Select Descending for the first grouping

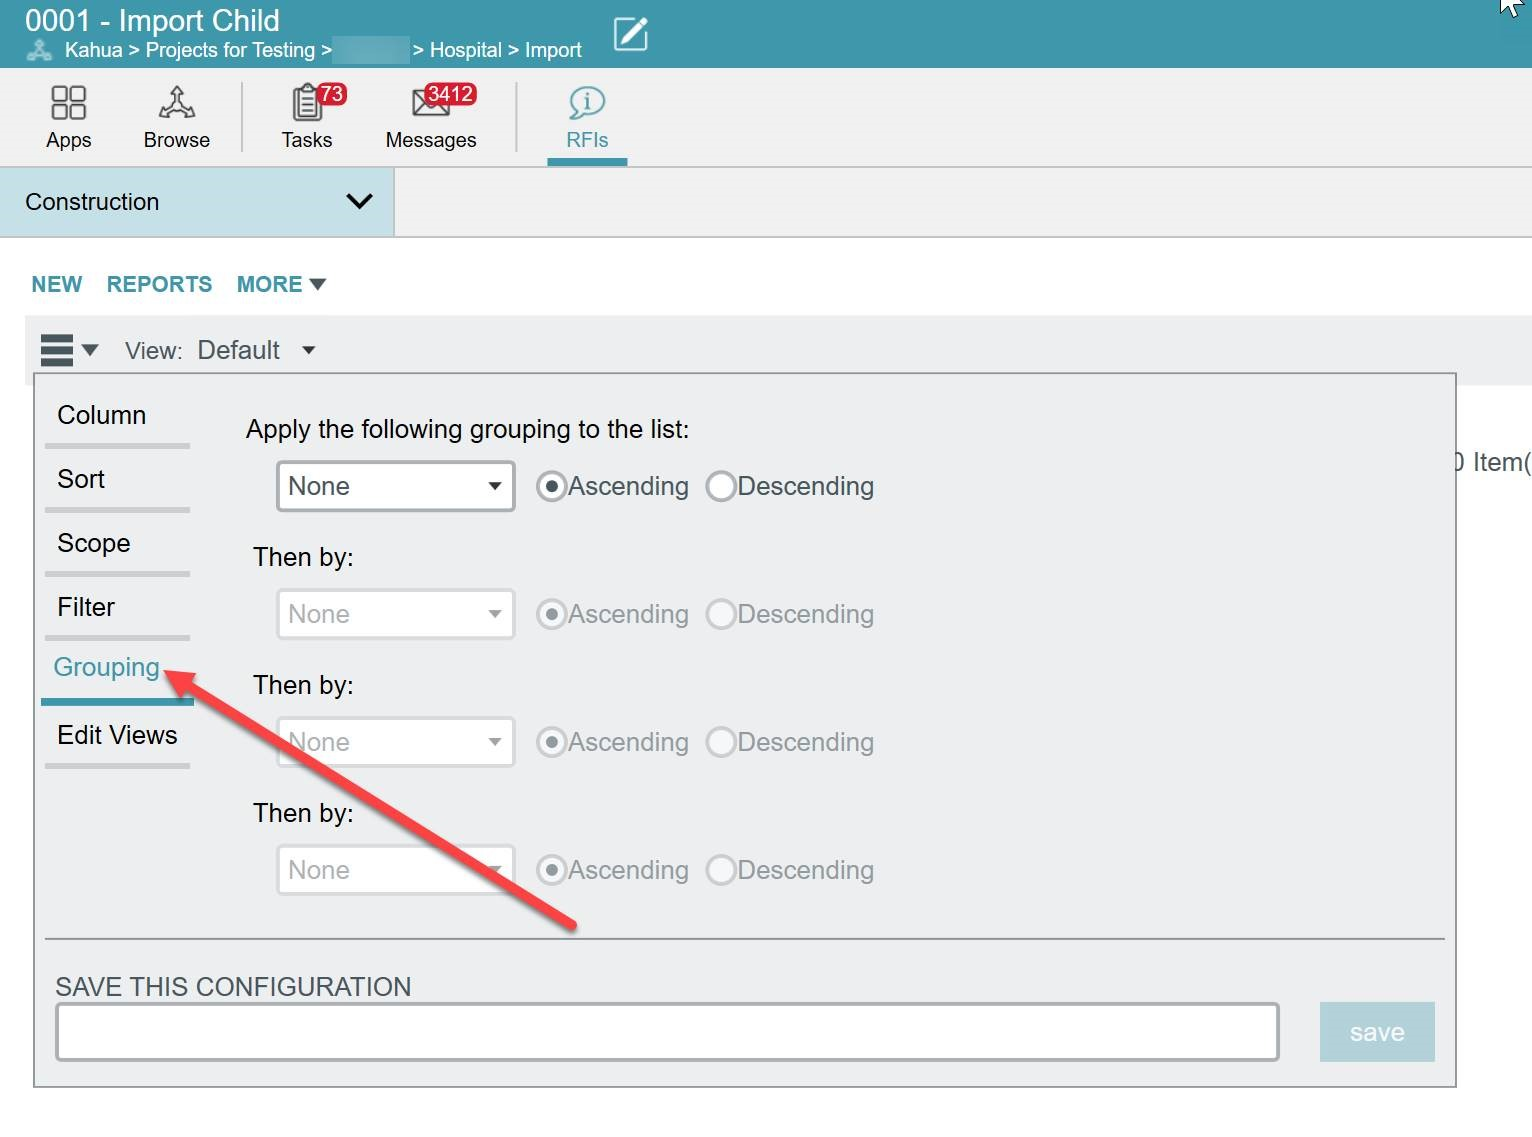click(722, 487)
